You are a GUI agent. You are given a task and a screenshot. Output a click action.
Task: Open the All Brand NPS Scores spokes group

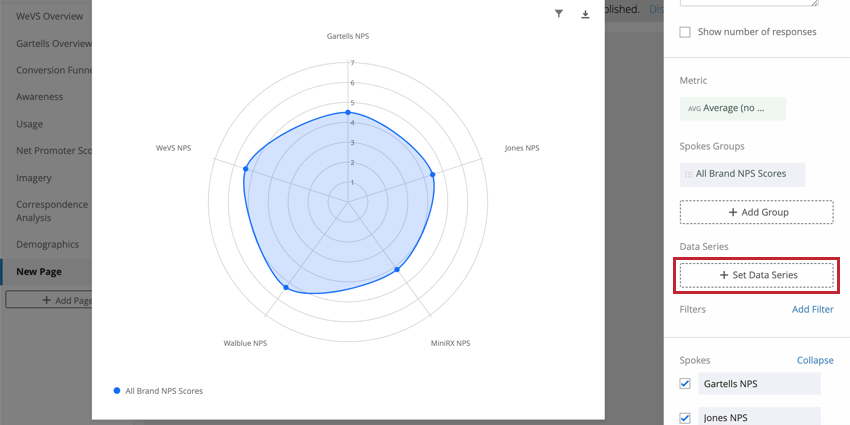[x=742, y=175]
